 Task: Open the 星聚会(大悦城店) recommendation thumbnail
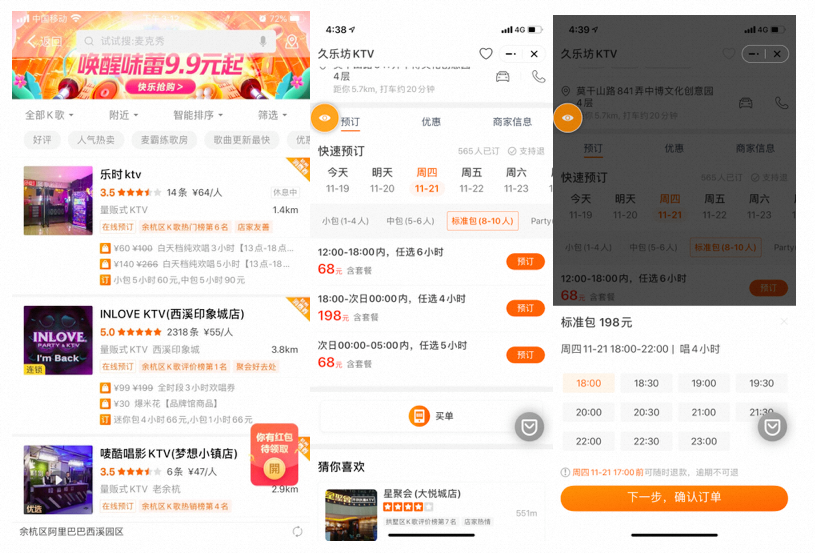(351, 515)
